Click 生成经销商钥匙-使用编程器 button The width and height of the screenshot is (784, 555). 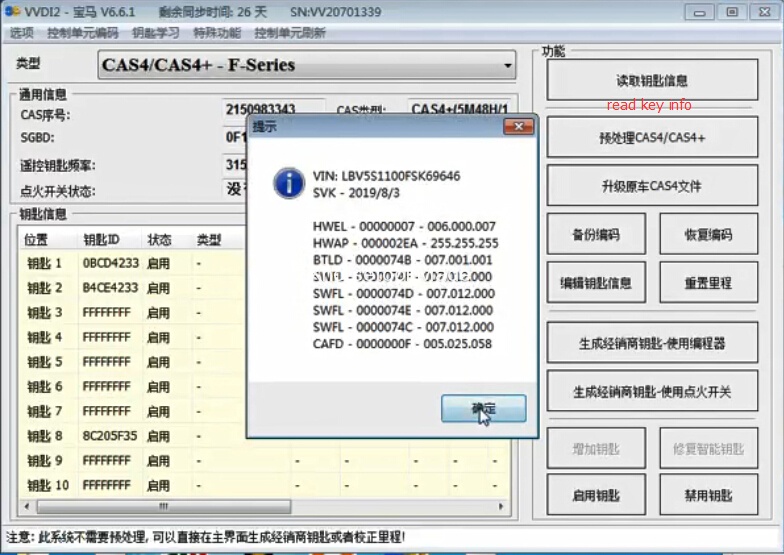coord(651,343)
